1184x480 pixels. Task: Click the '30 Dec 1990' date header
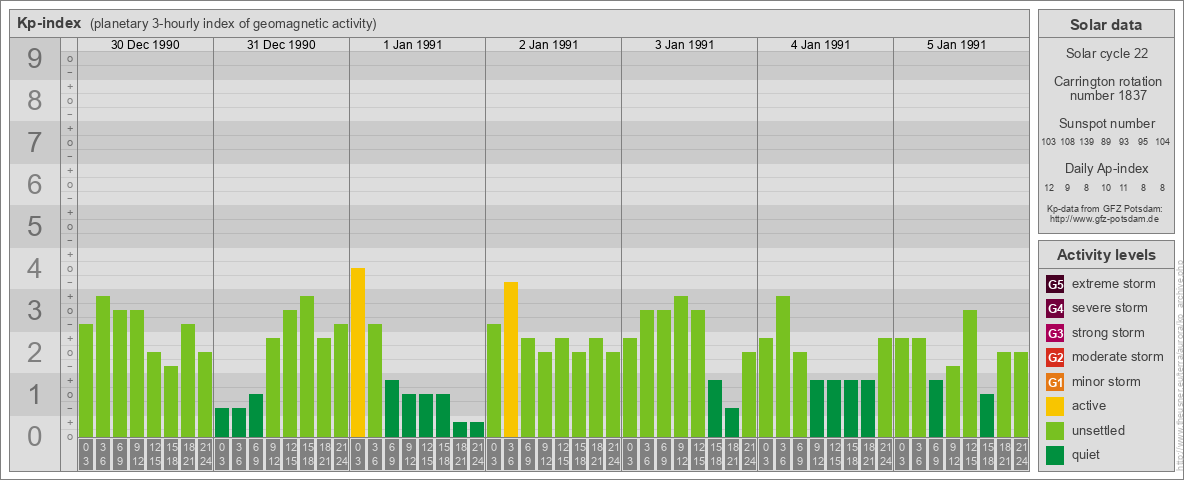coord(145,45)
